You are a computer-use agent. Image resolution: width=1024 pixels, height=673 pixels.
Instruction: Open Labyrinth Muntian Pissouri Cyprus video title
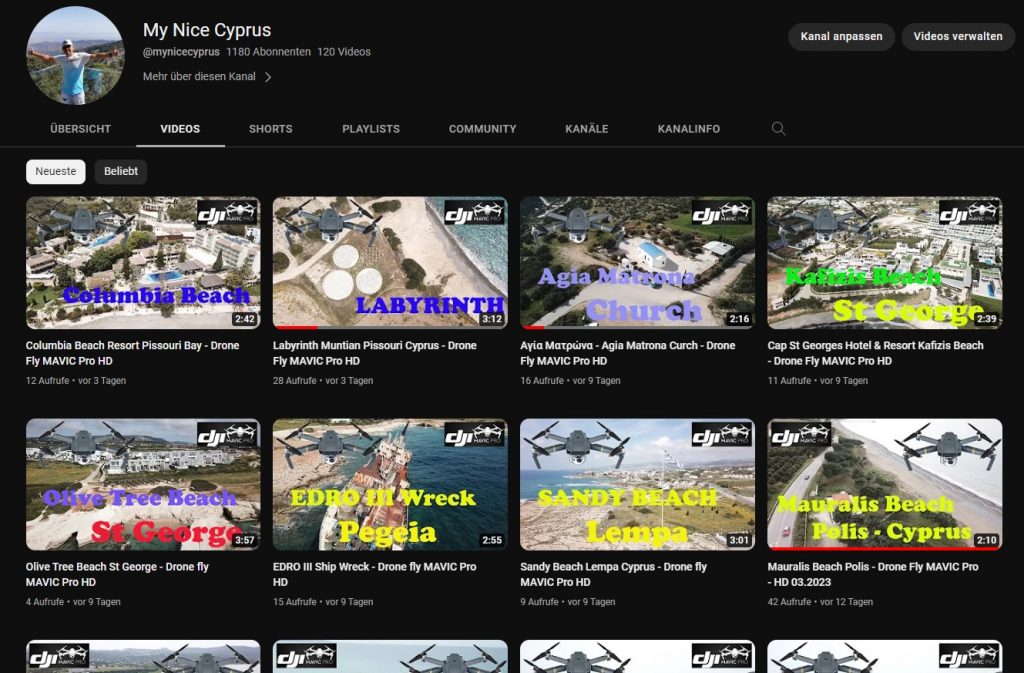pyautogui.click(x=375, y=353)
